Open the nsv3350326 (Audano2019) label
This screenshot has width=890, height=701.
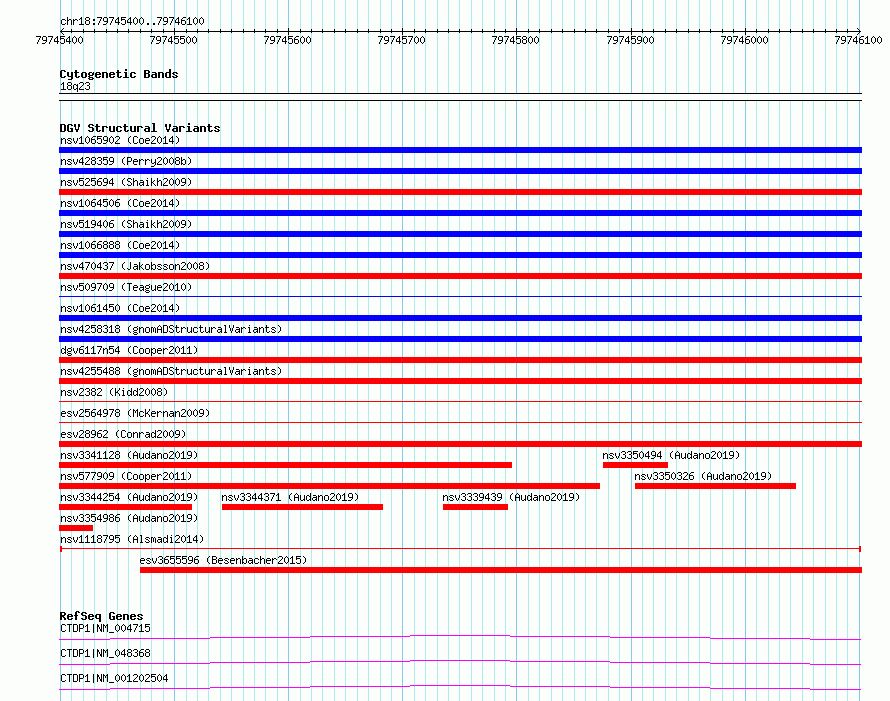703,476
